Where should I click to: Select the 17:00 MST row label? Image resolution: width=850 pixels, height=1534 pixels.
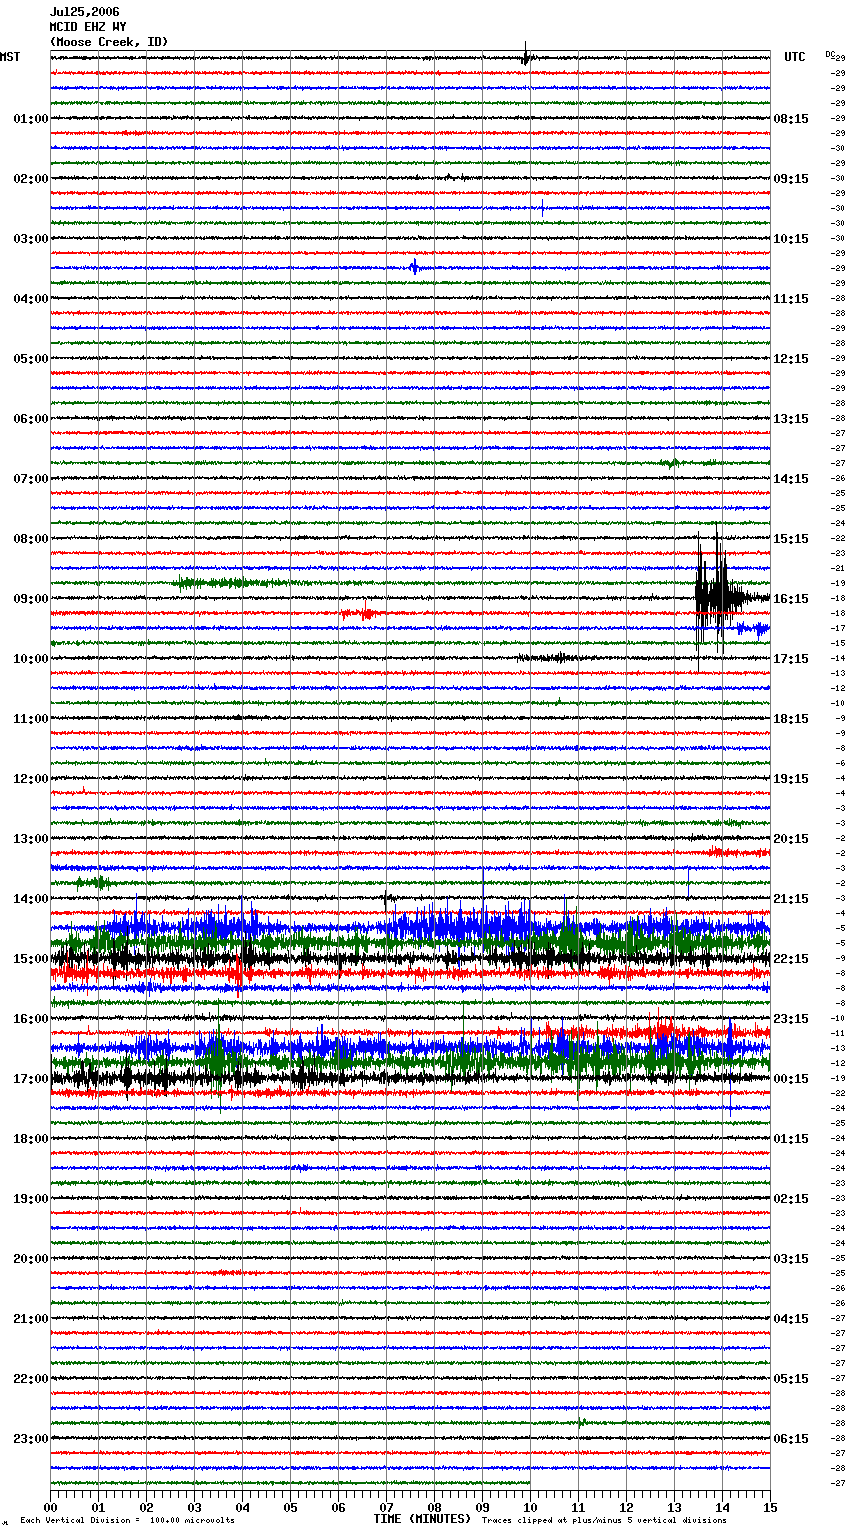(x=31, y=1079)
